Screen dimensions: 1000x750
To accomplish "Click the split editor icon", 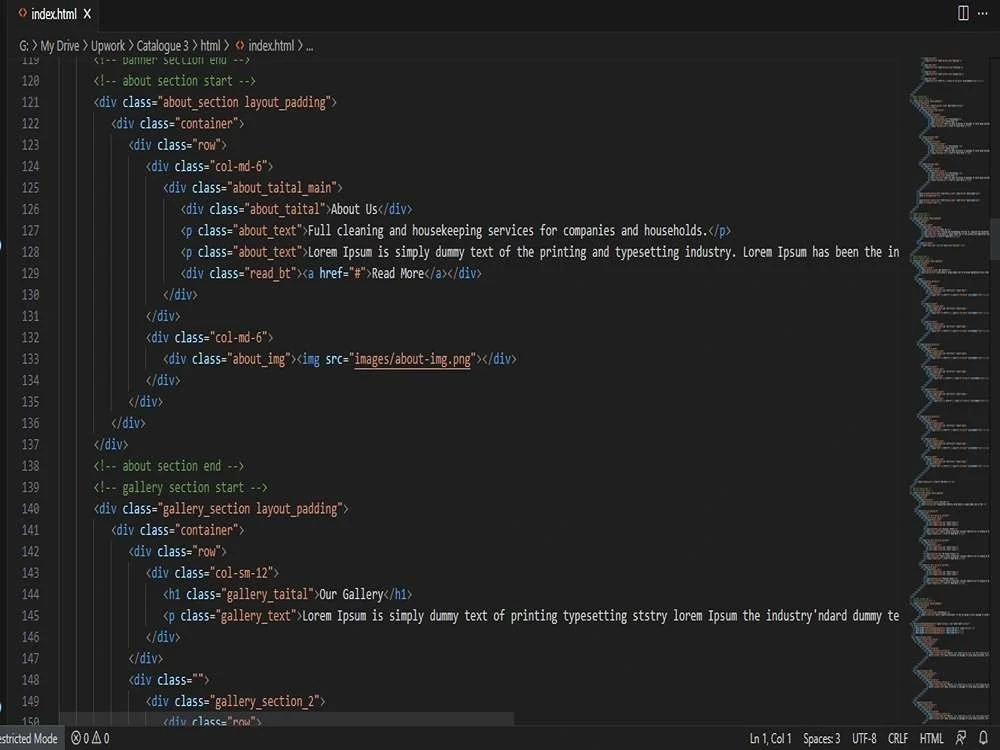I will [x=963, y=13].
